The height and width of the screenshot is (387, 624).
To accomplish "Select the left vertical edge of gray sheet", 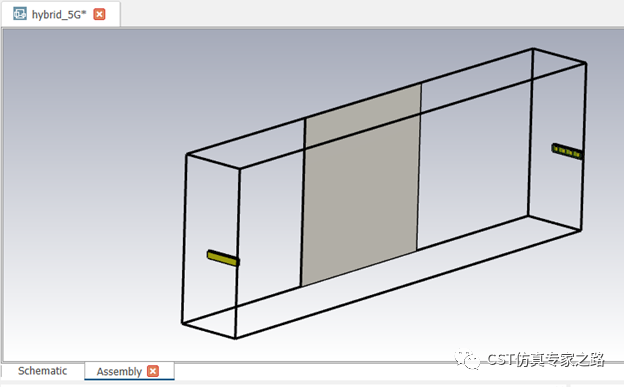I will (x=303, y=202).
